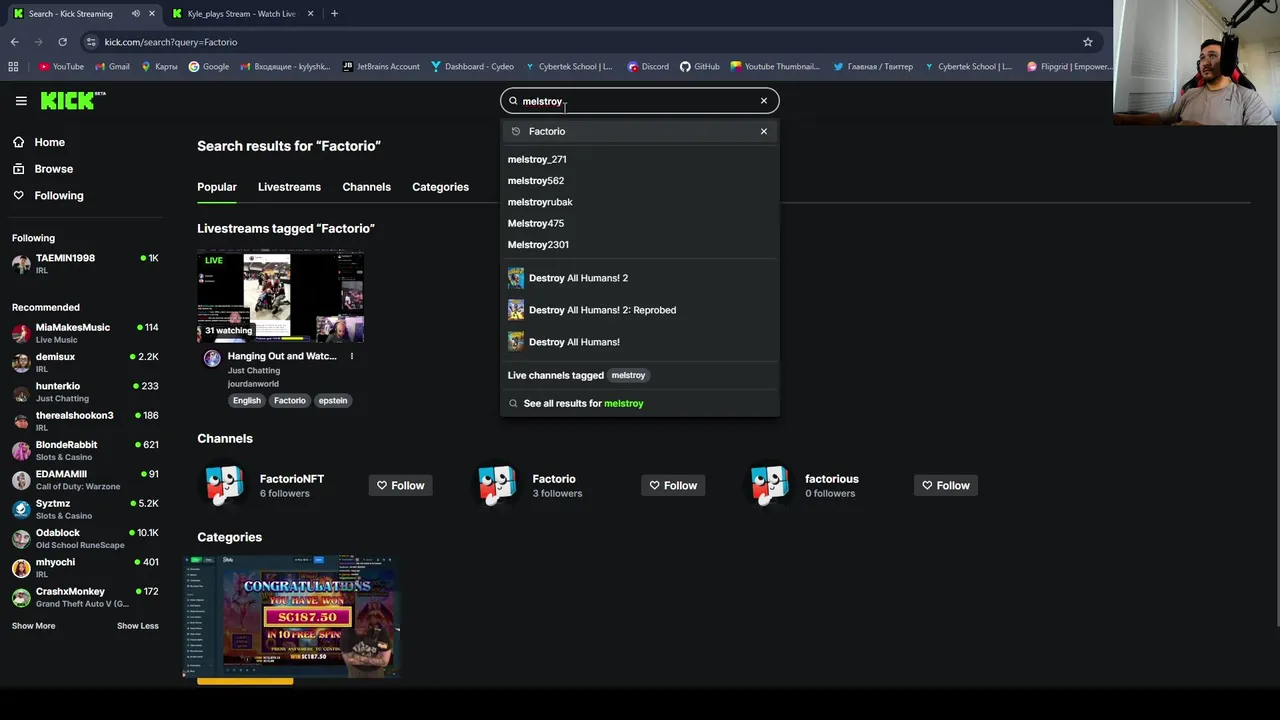Viewport: 1280px width, 720px height.
Task: Select the melstroy562 suggestion
Action: click(640, 181)
